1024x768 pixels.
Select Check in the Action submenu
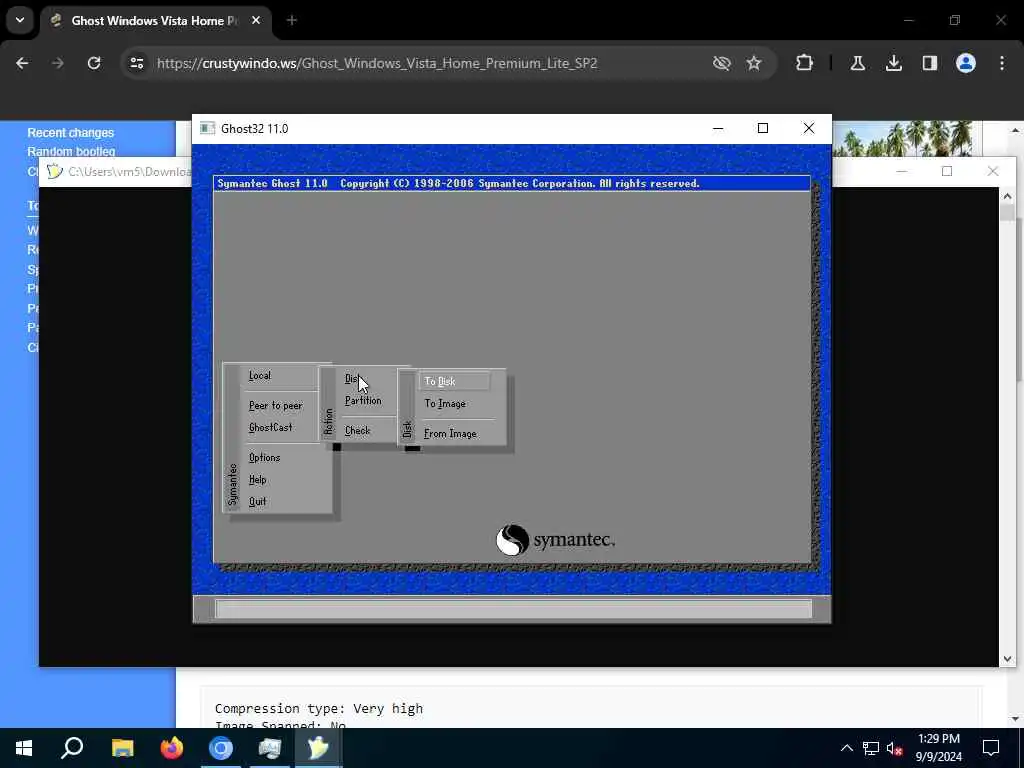pos(357,430)
